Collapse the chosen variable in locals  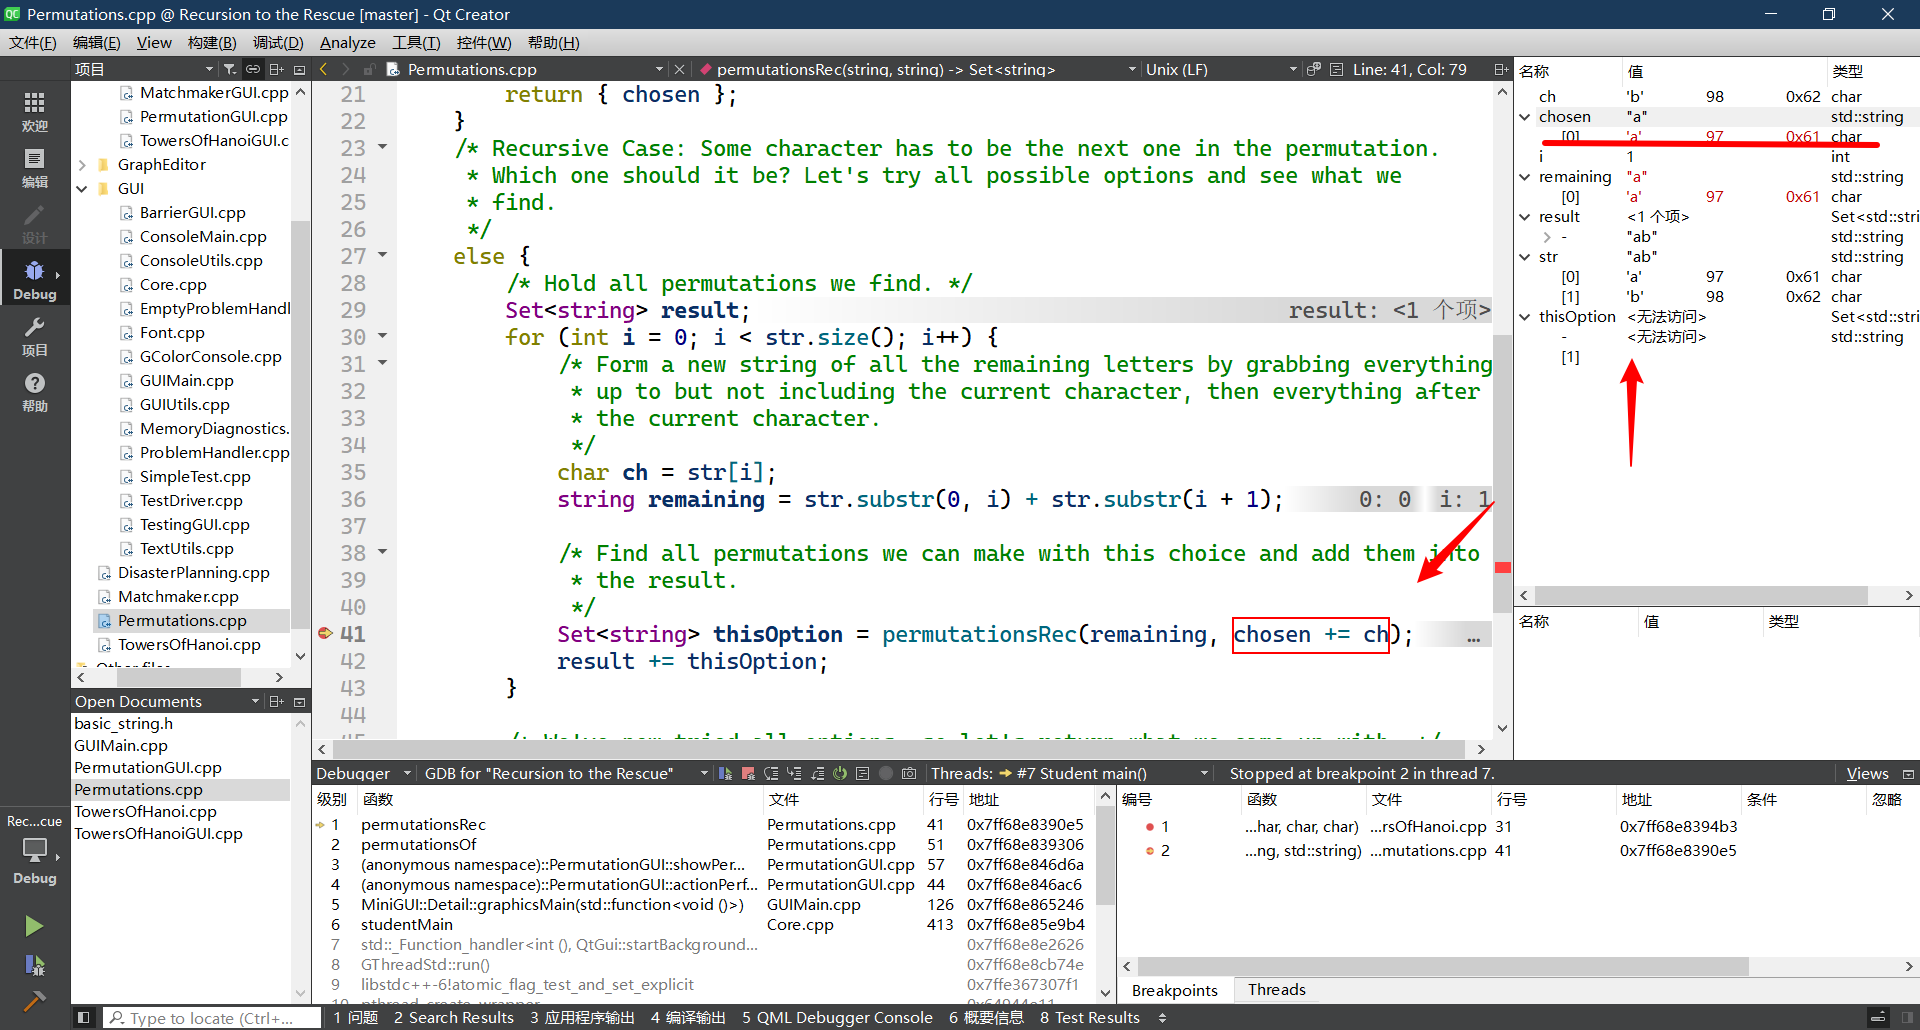click(1525, 117)
